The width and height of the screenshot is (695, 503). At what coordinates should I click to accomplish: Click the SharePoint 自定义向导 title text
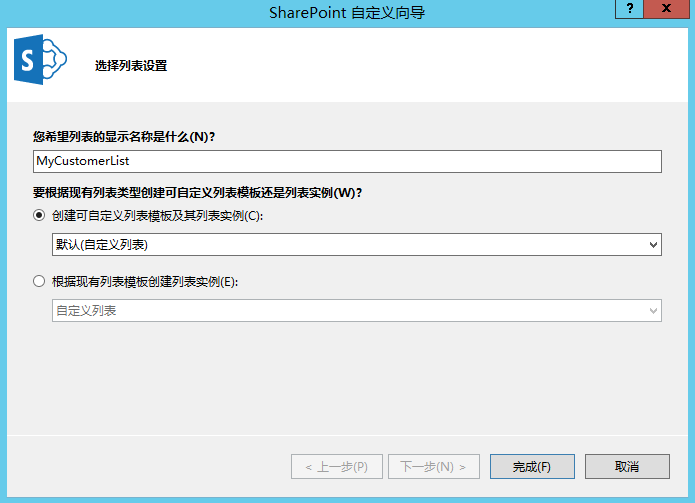[x=347, y=12]
